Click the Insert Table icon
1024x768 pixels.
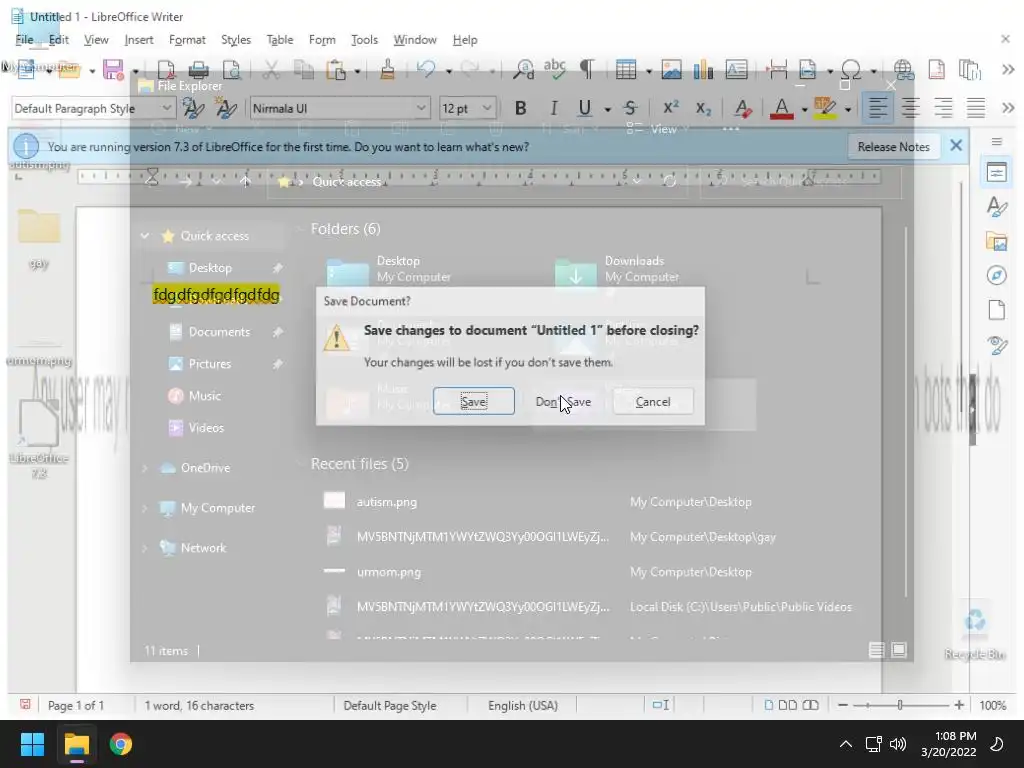[x=626, y=69]
